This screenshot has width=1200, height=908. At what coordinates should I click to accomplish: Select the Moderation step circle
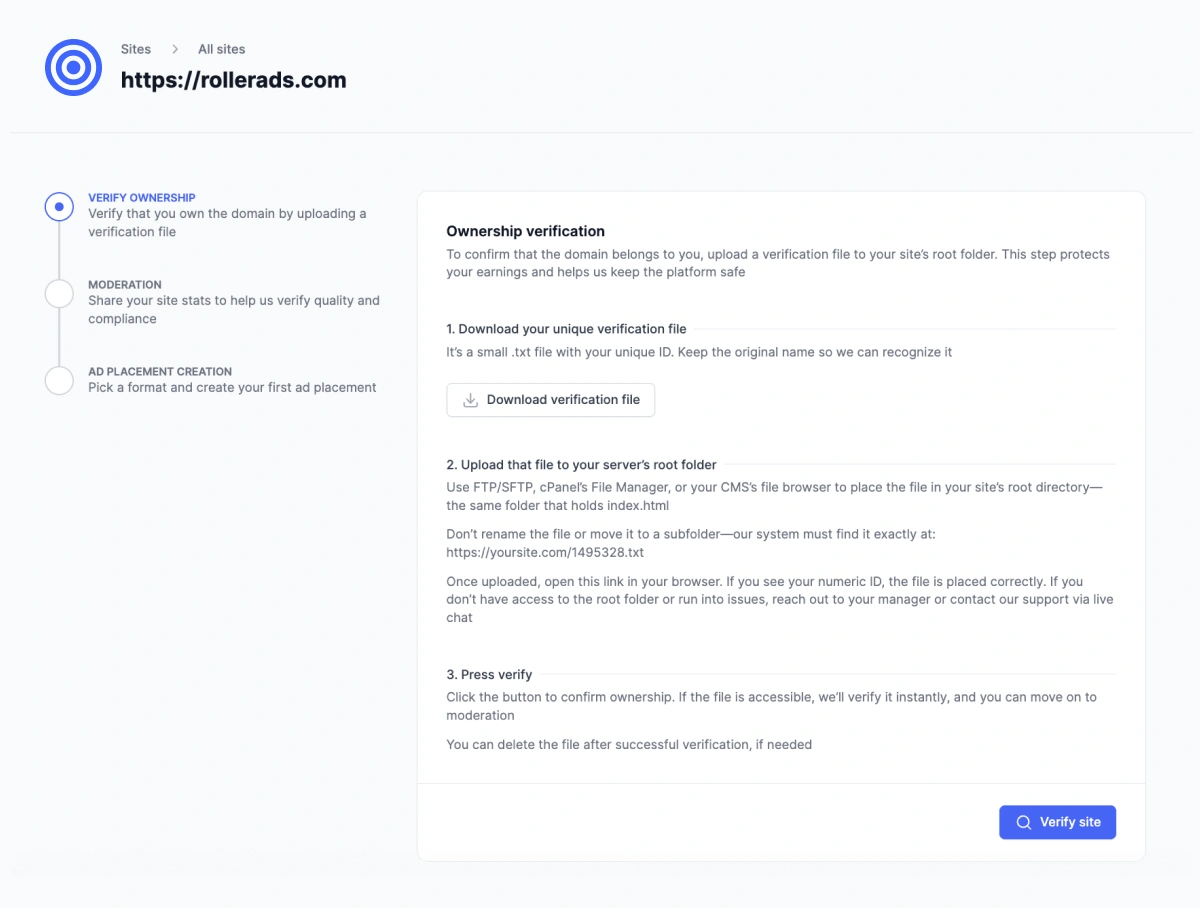[58, 294]
